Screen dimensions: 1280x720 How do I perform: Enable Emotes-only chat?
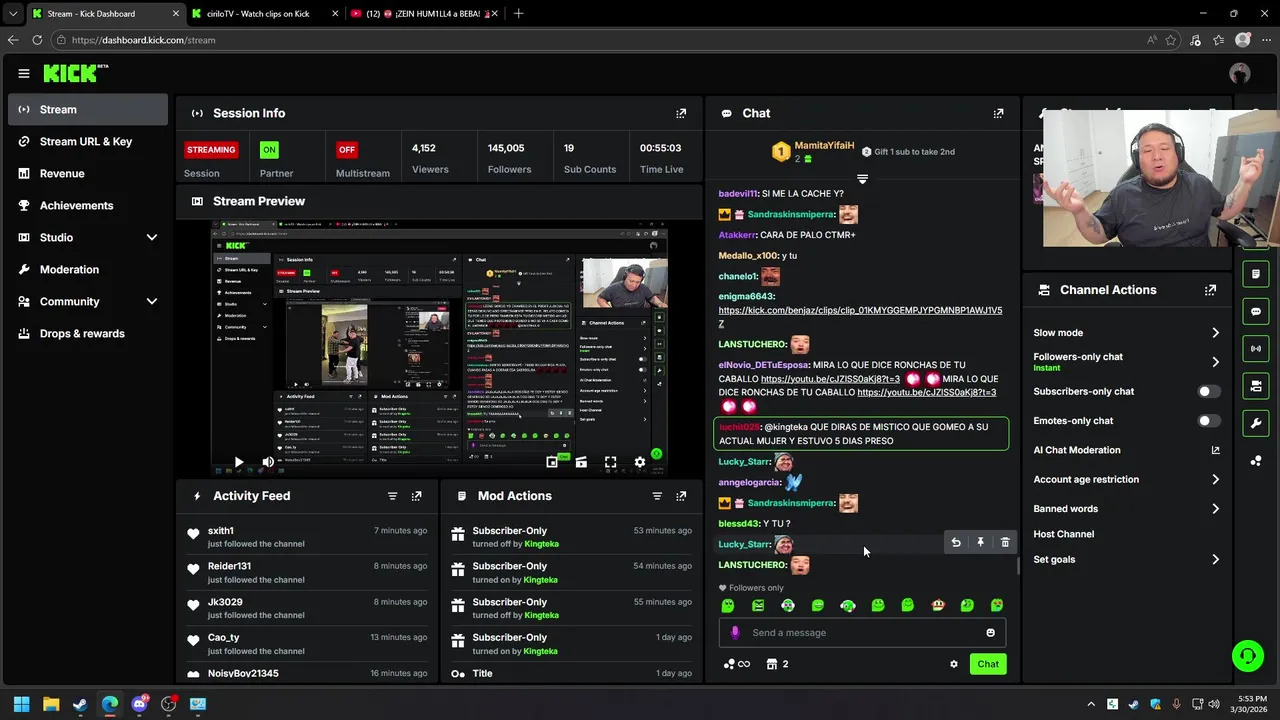coord(1209,421)
